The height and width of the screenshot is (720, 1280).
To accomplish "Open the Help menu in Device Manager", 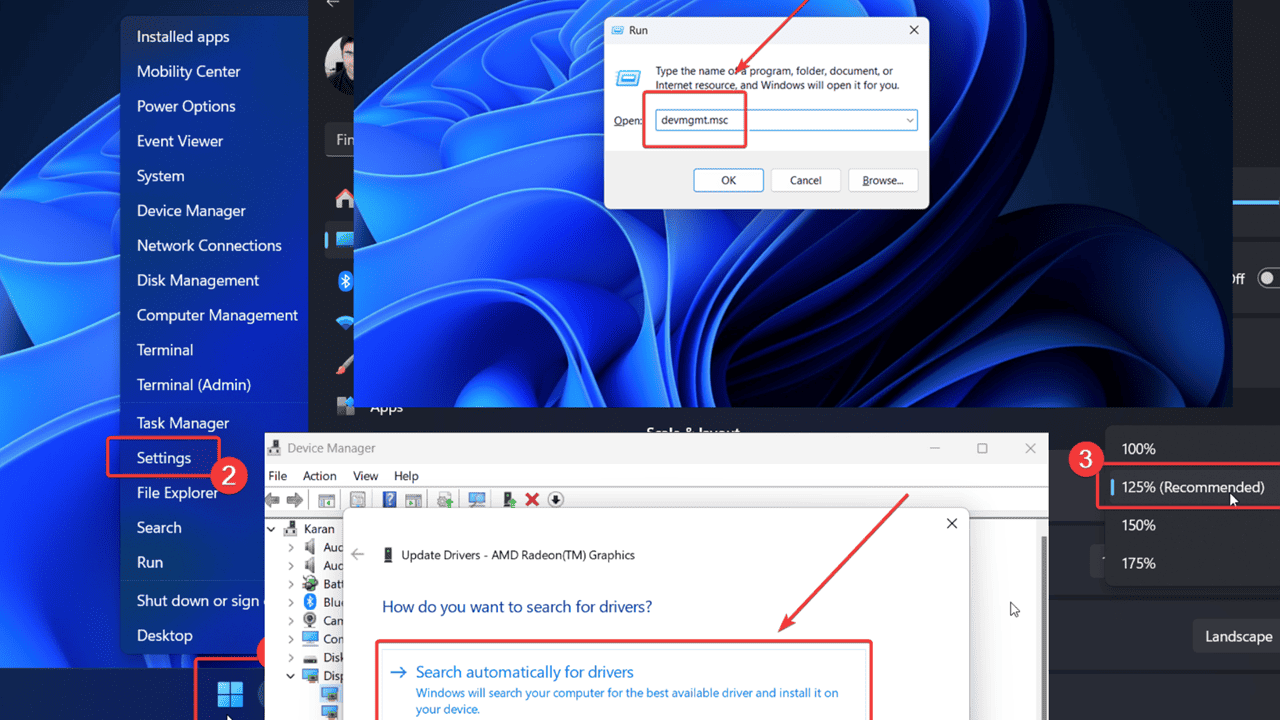I will (406, 476).
